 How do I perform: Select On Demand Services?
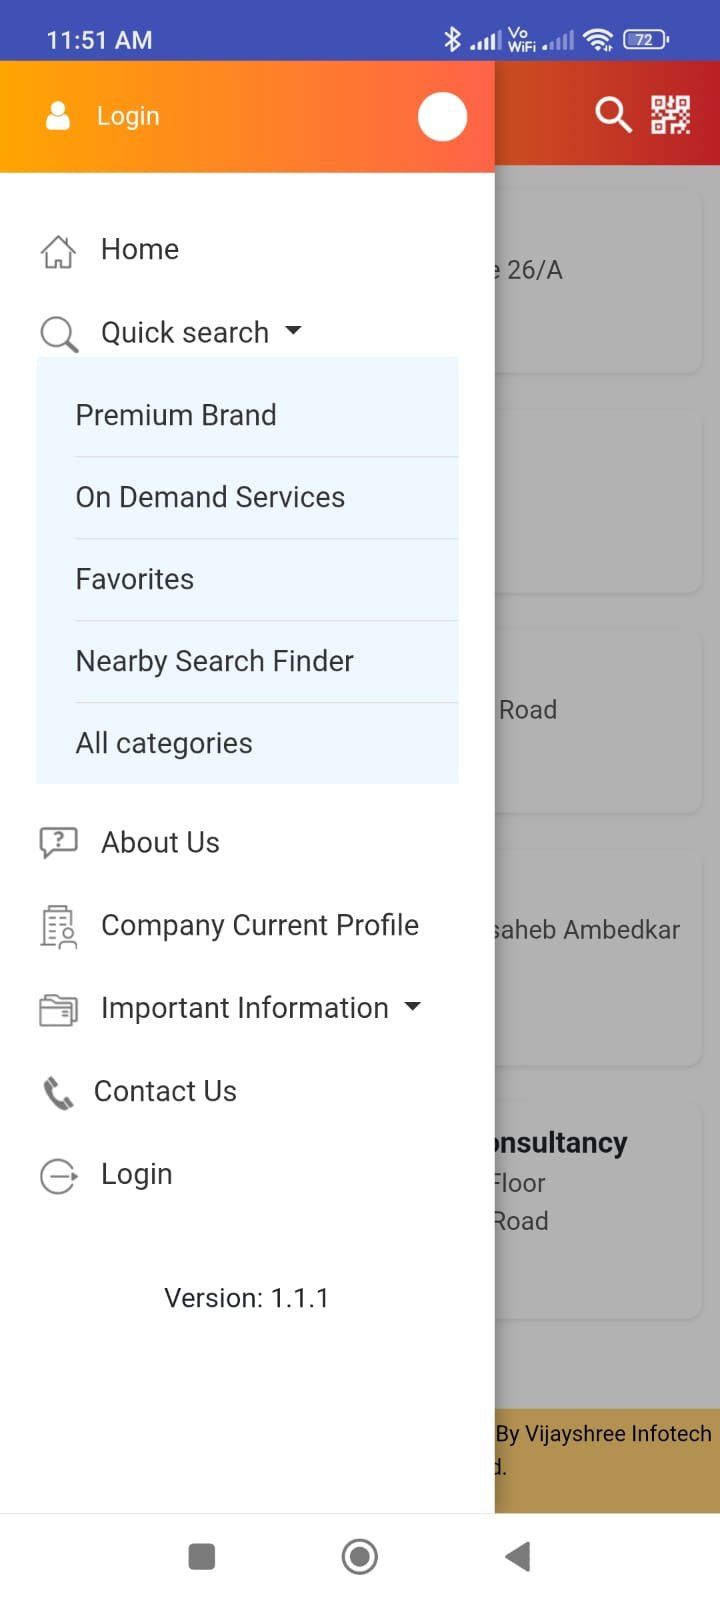210,497
